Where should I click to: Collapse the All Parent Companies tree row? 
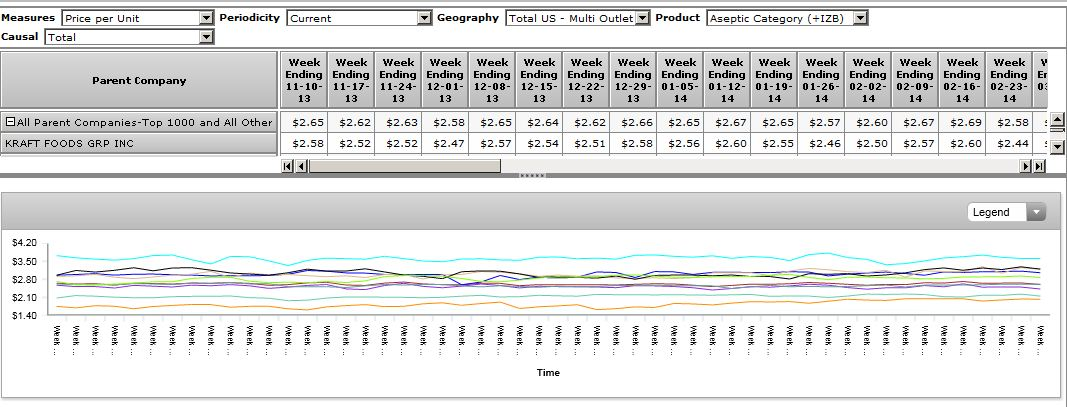10,122
